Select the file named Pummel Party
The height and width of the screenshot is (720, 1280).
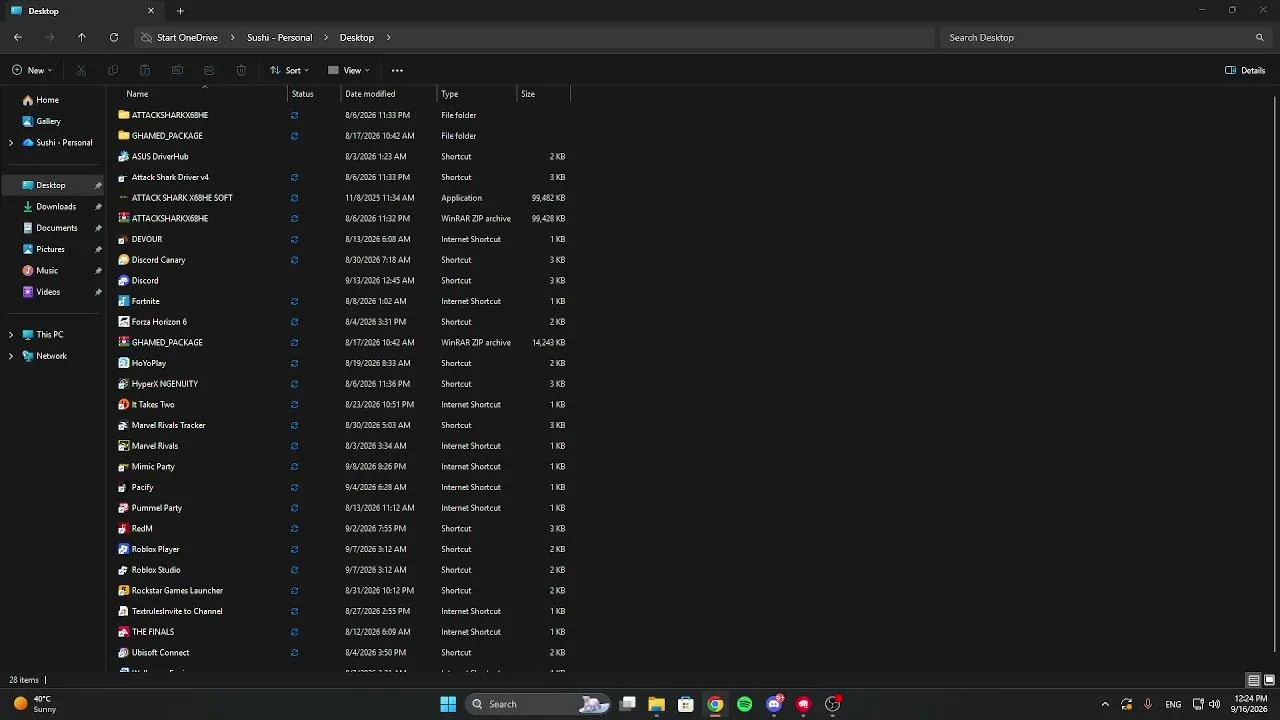point(157,508)
